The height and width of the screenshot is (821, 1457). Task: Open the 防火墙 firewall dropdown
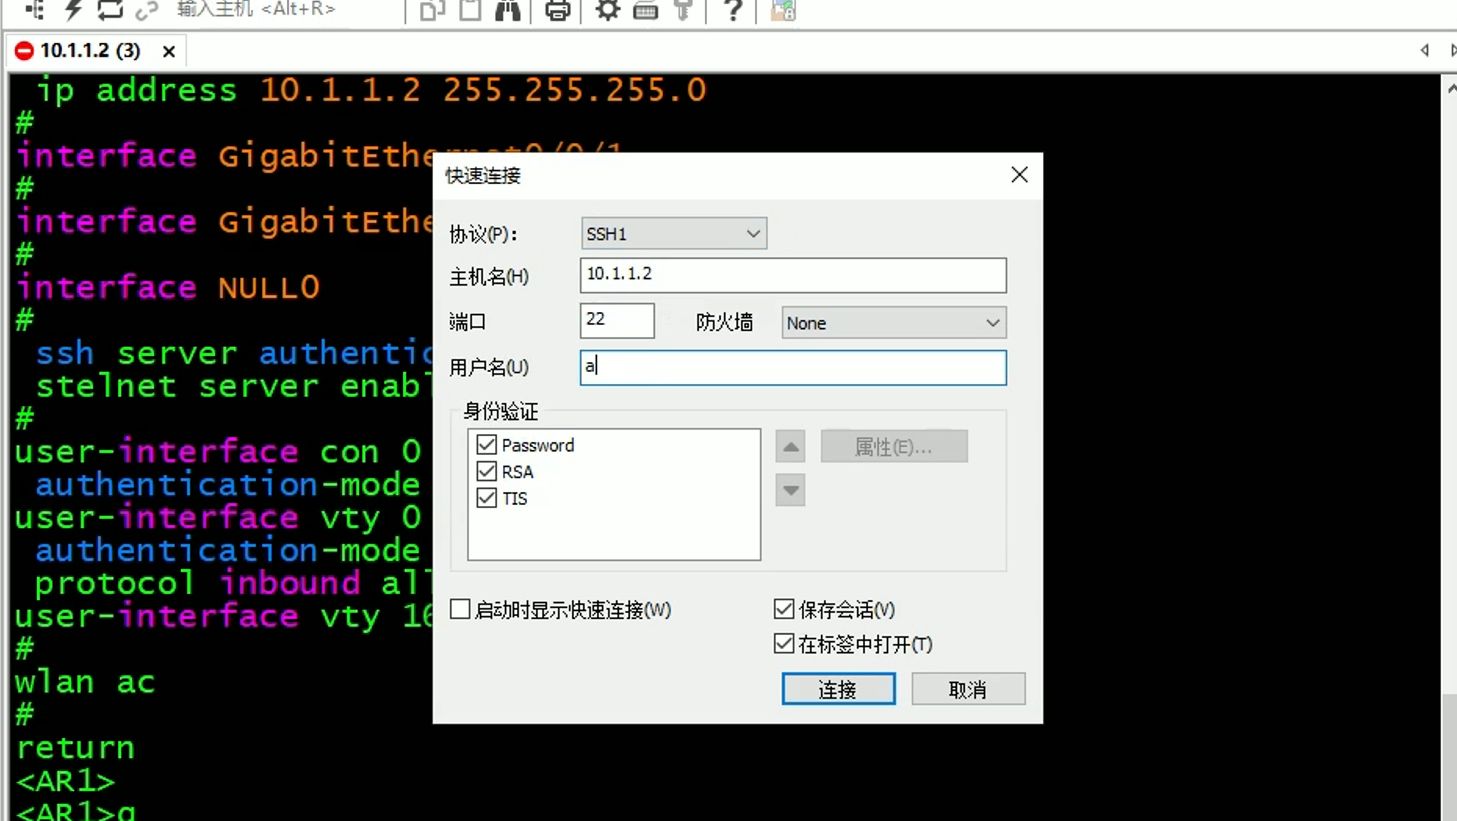pyautogui.click(x=894, y=323)
